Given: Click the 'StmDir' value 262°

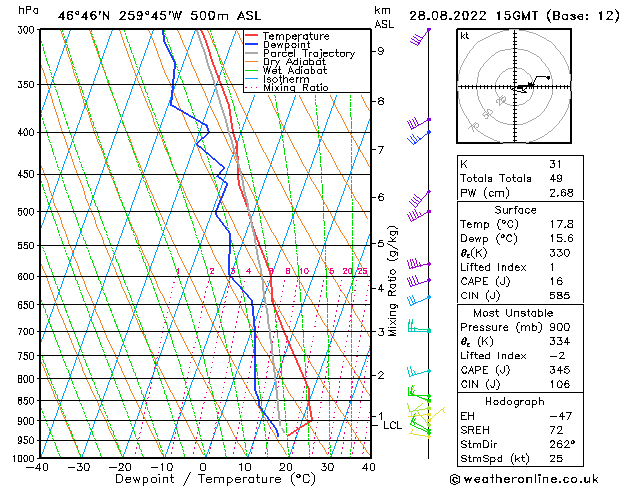Looking at the screenshot, I should [x=562, y=445].
